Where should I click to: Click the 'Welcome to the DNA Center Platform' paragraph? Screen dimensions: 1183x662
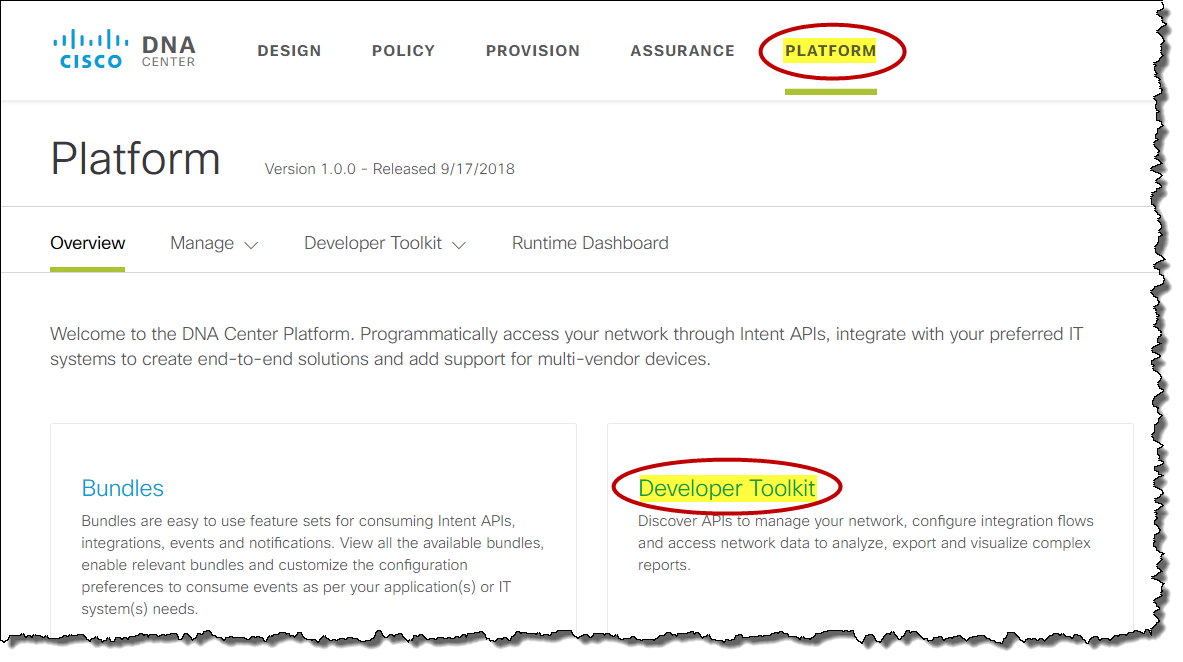coord(567,346)
